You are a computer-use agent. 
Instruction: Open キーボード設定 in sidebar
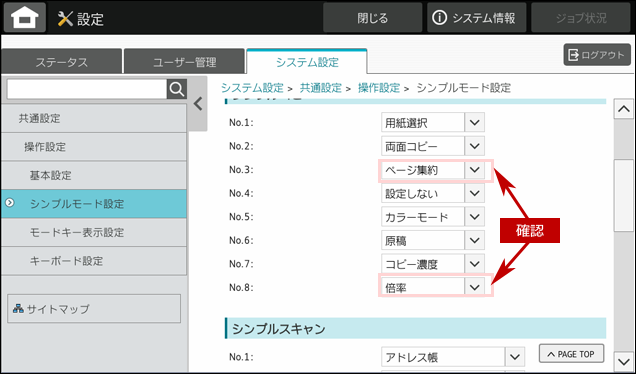(x=94, y=260)
